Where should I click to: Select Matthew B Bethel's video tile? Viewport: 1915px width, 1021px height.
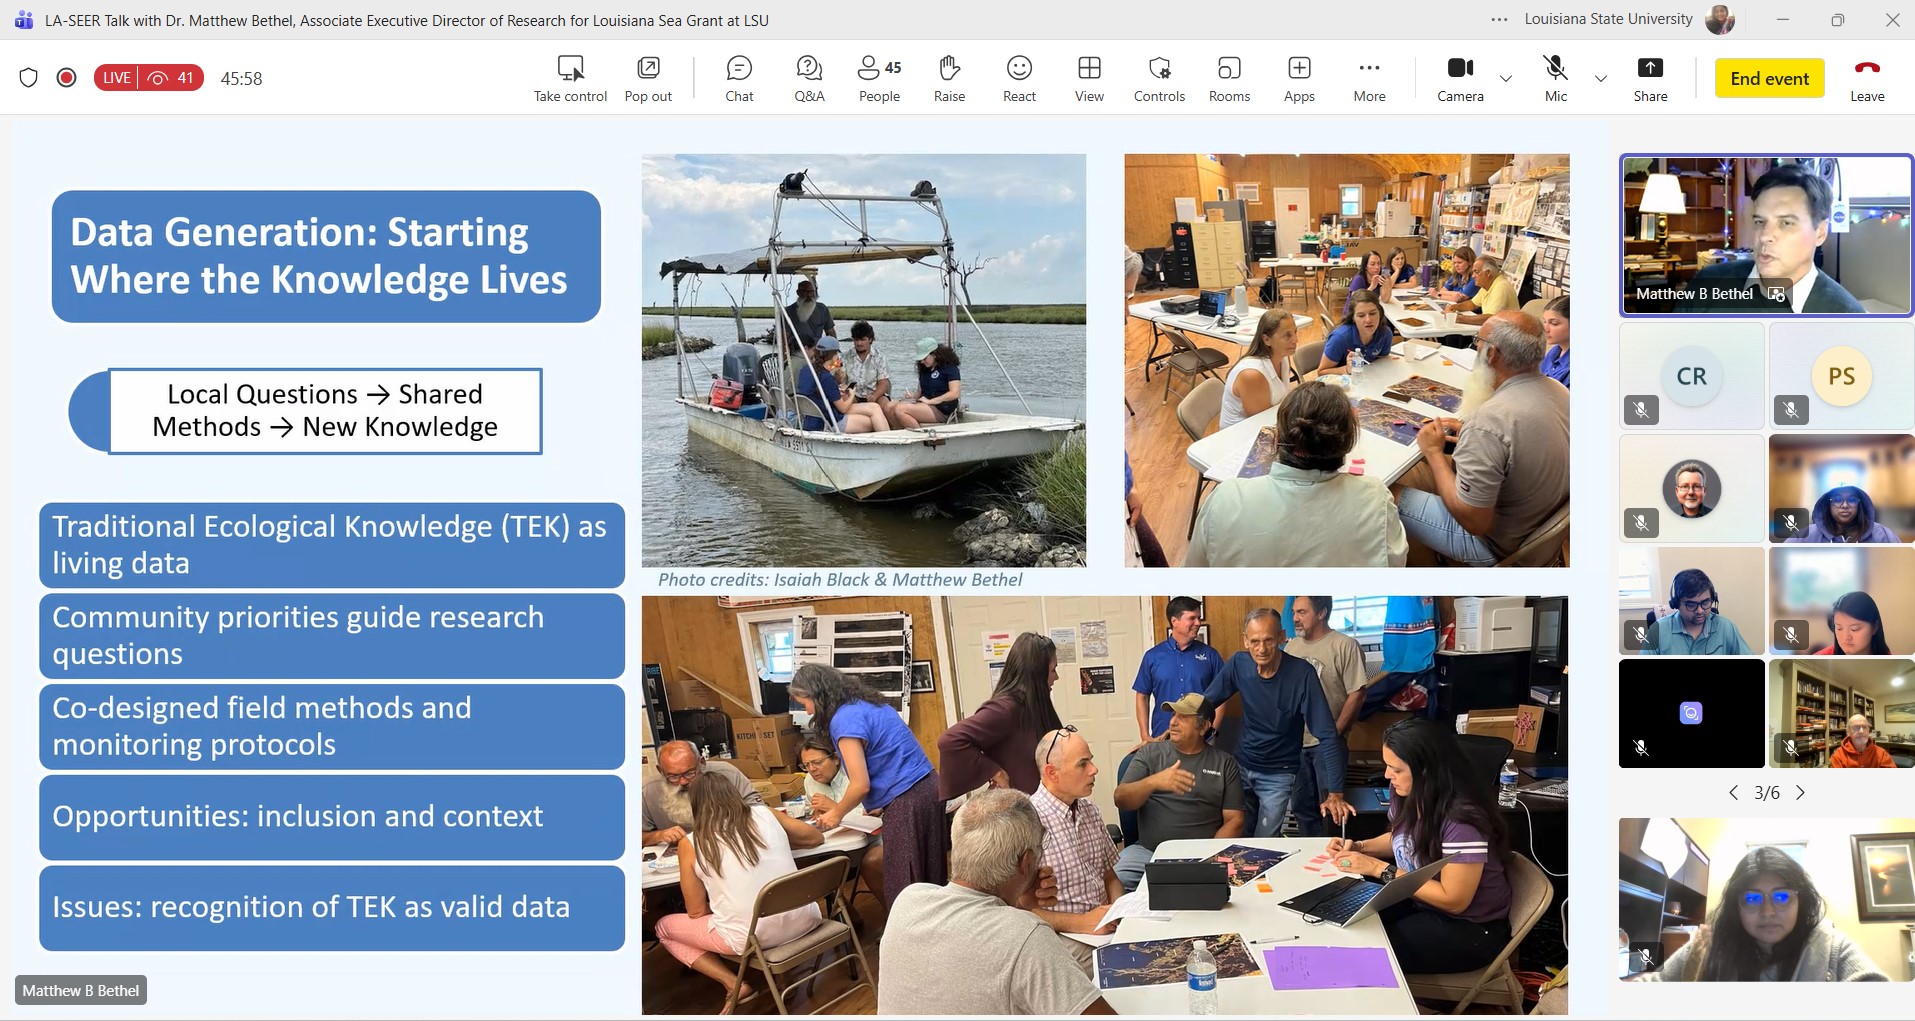click(x=1766, y=235)
